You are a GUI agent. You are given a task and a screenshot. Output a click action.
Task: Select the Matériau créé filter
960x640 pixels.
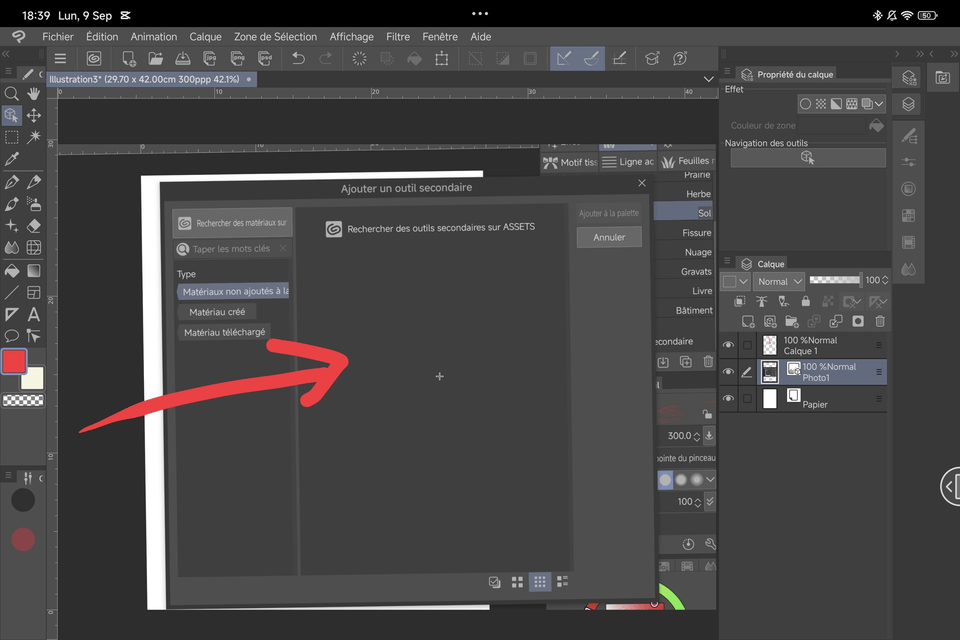pyautogui.click(x=217, y=312)
